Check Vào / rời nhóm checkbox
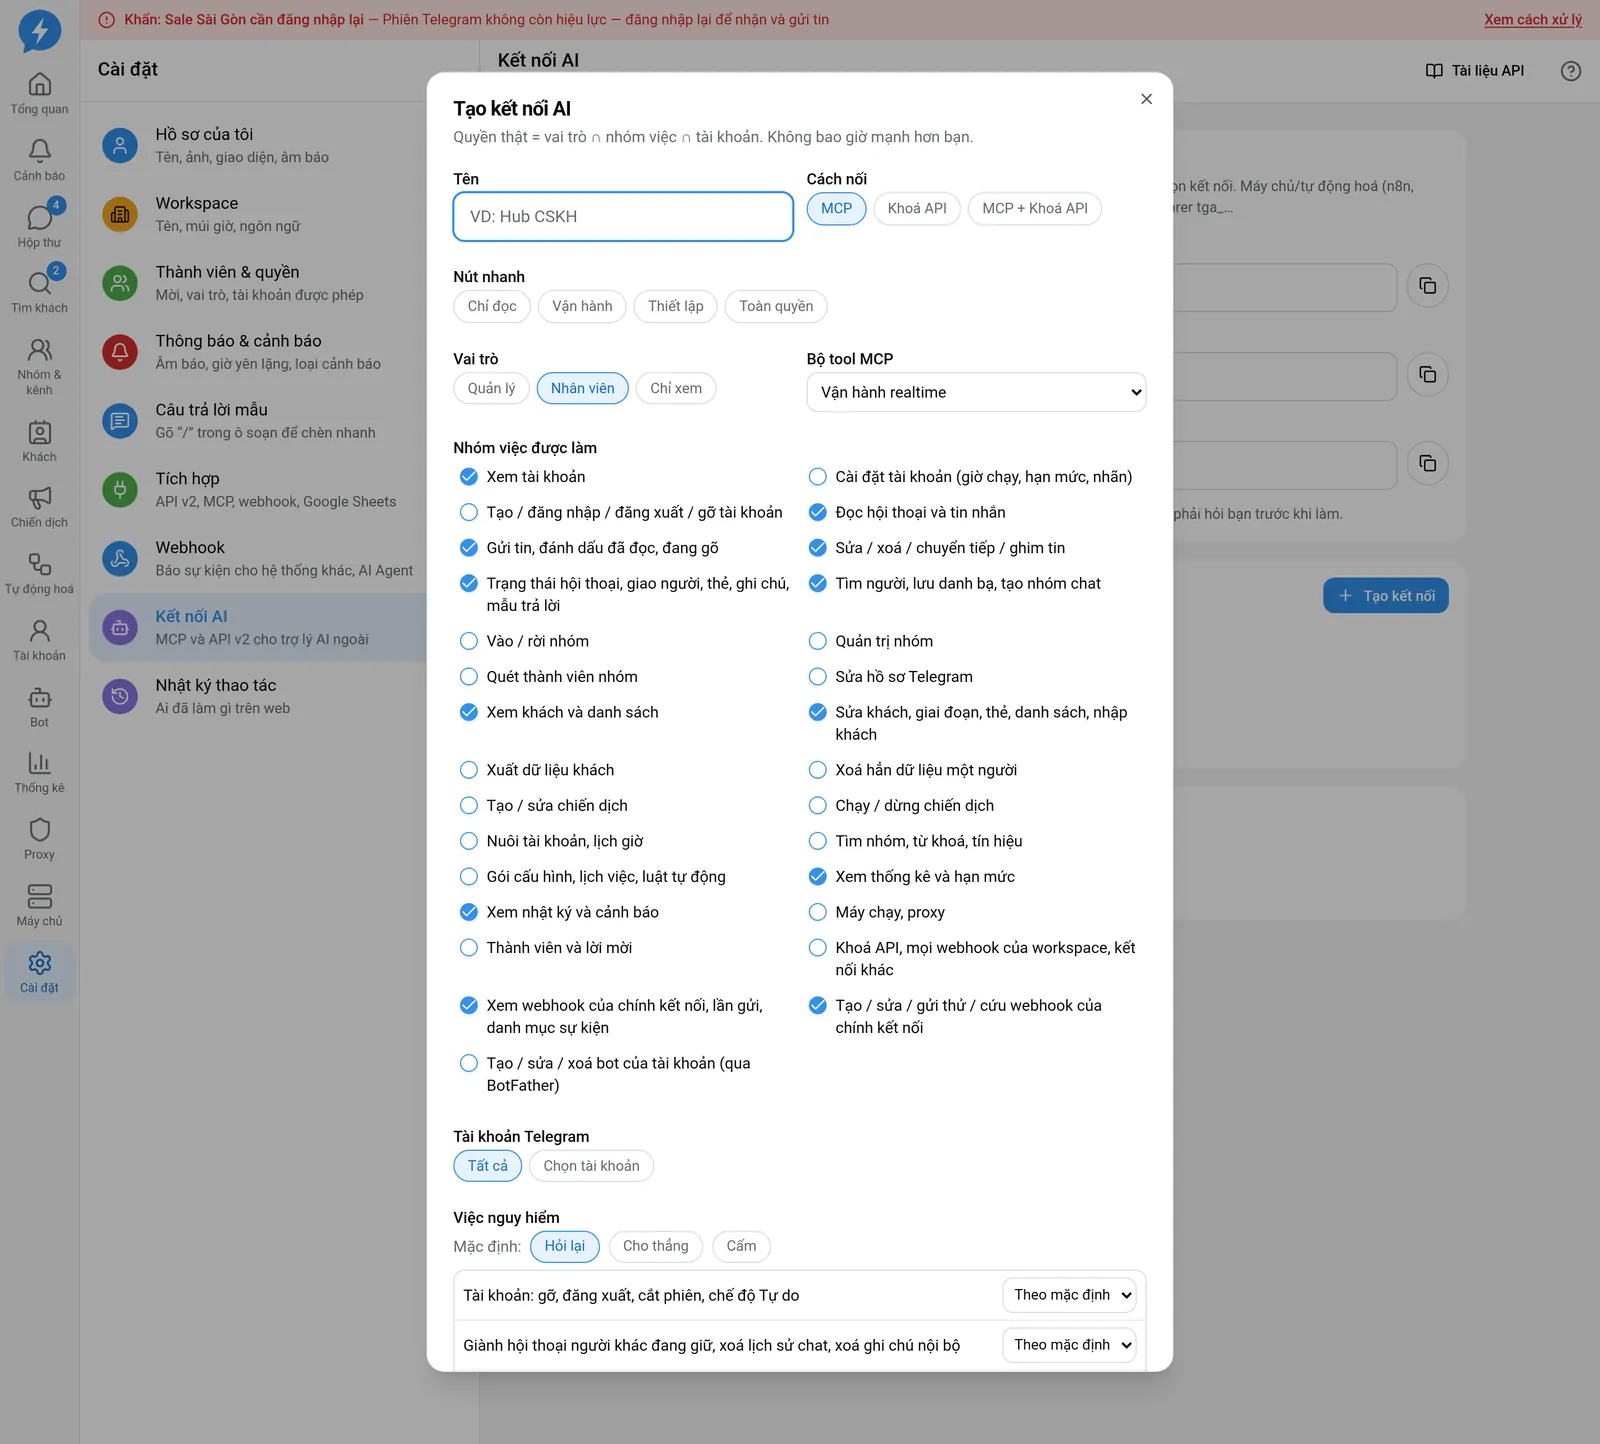Image resolution: width=1600 pixels, height=1444 pixels. coord(468,641)
